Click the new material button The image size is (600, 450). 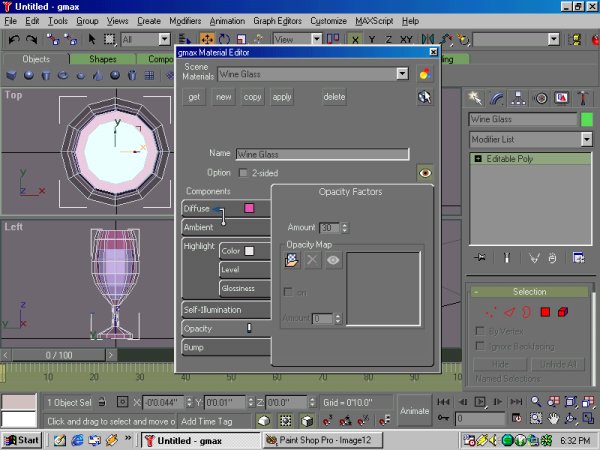[x=223, y=97]
